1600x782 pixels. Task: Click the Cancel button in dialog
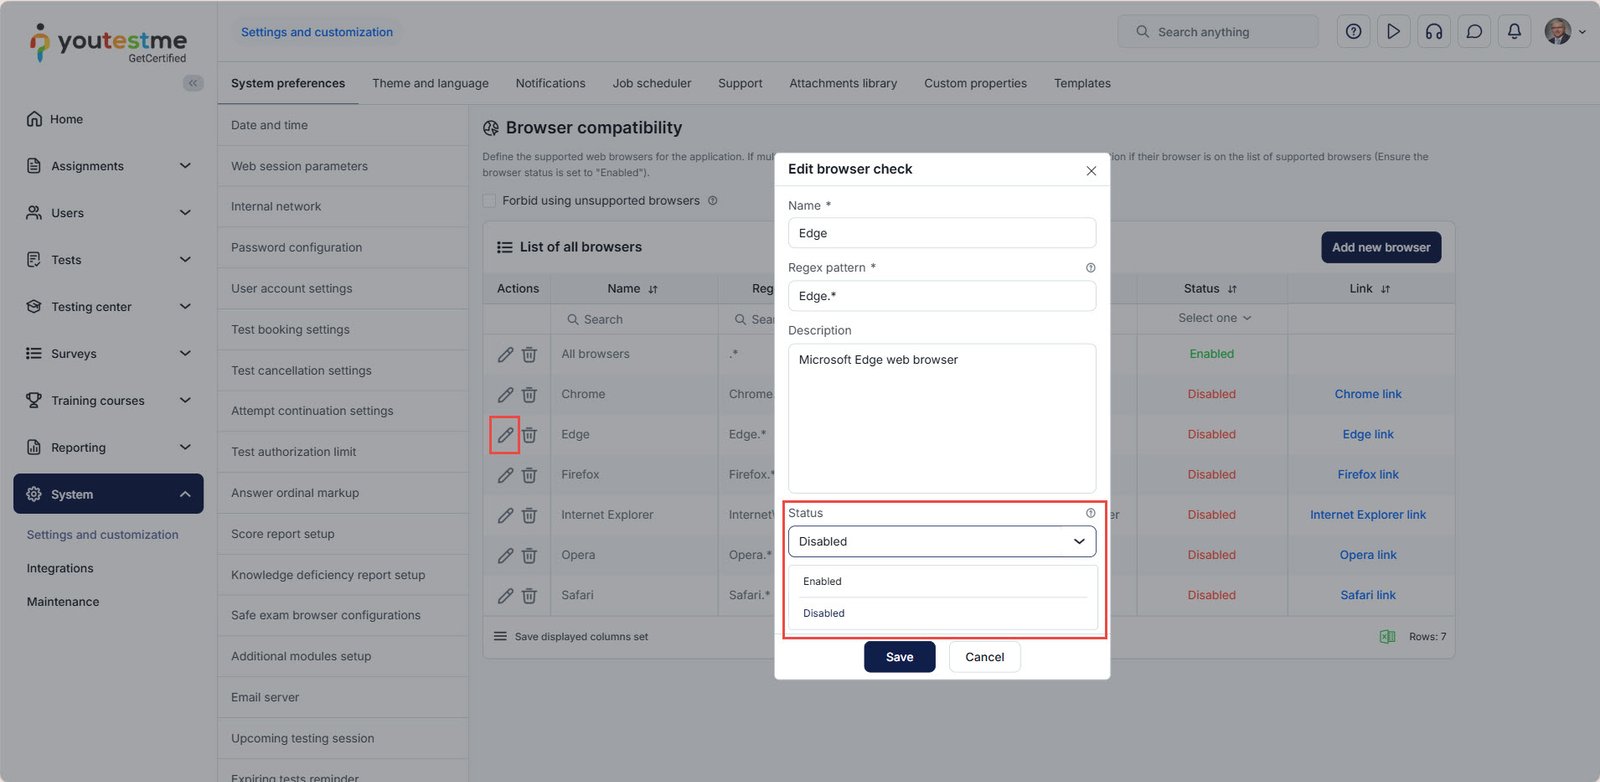[x=984, y=657]
